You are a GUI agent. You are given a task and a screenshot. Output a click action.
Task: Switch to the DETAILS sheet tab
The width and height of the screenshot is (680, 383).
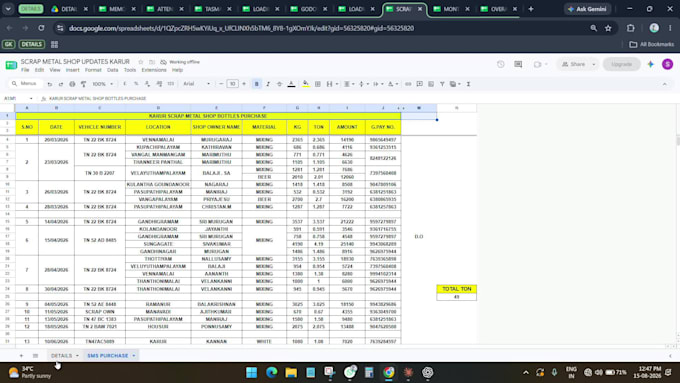pyautogui.click(x=62, y=356)
